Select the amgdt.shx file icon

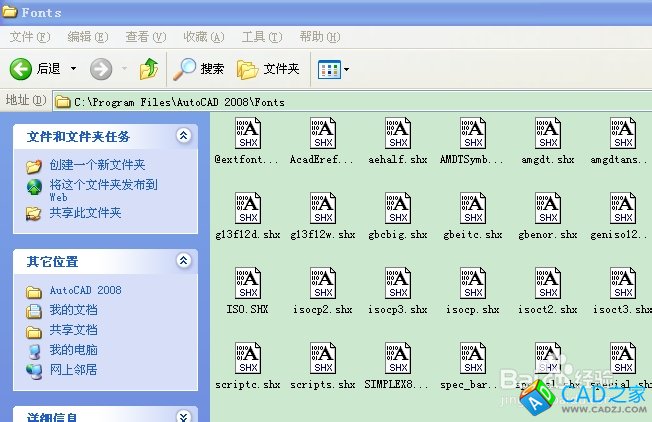[548, 133]
